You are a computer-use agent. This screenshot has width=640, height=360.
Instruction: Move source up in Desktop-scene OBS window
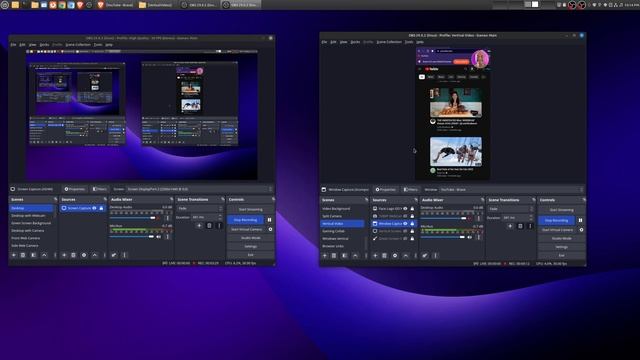pyautogui.click(x=95, y=255)
